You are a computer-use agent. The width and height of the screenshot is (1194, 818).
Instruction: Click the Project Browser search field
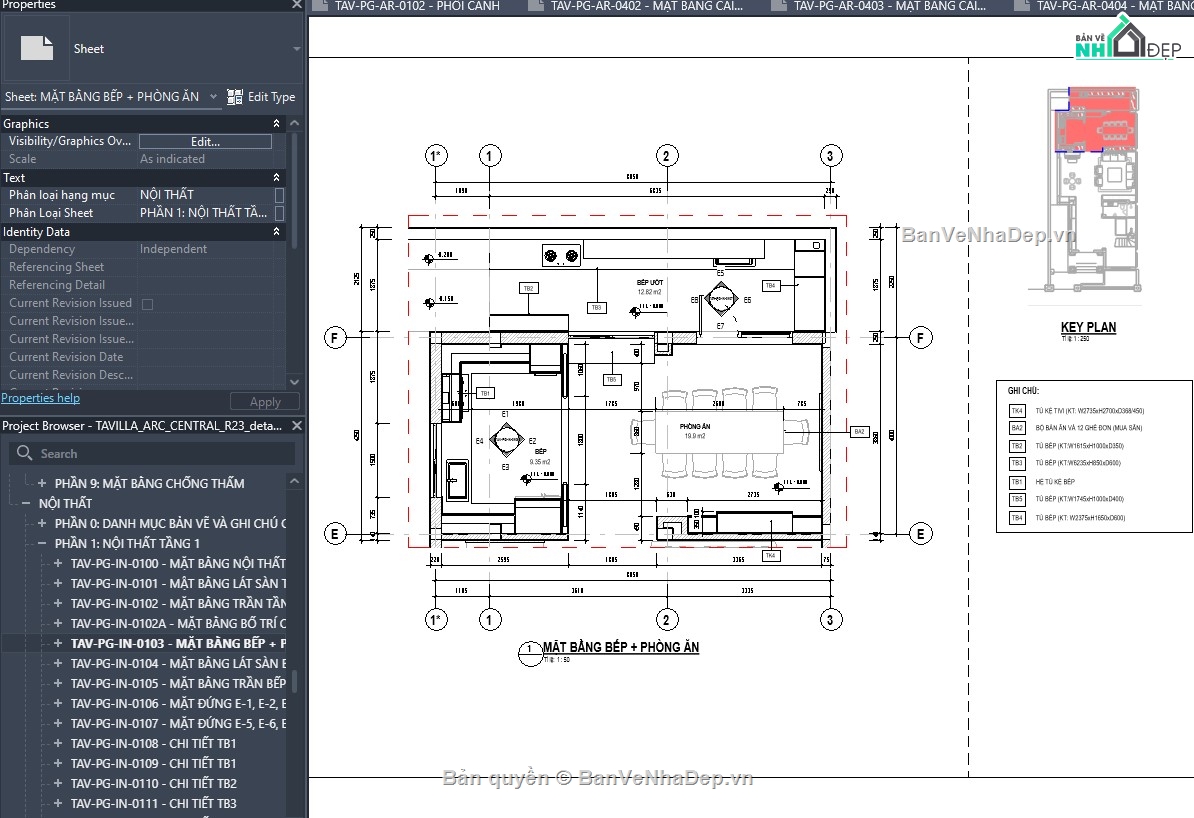[152, 453]
